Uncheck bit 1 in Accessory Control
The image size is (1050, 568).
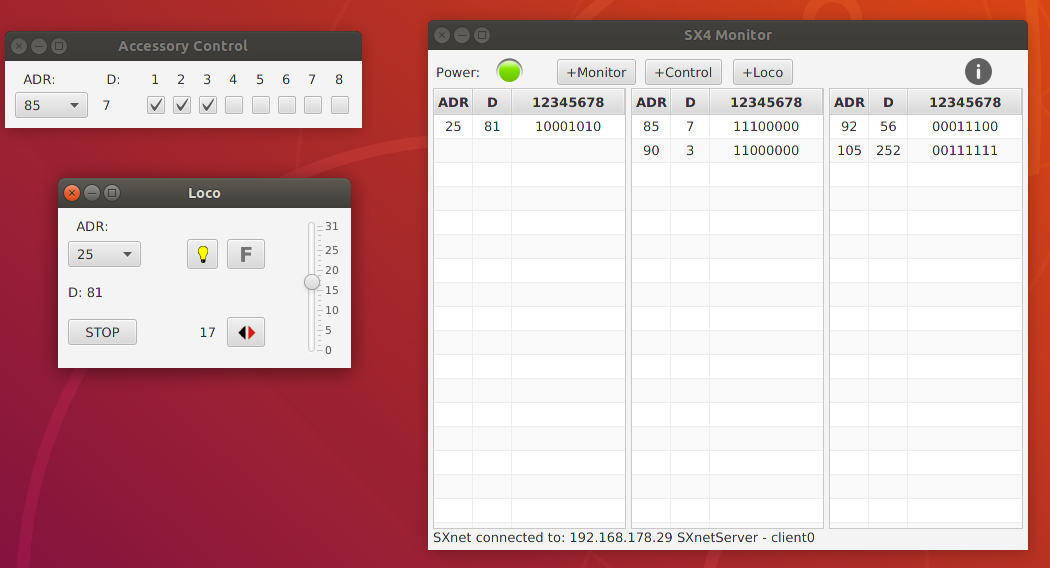pyautogui.click(x=155, y=104)
